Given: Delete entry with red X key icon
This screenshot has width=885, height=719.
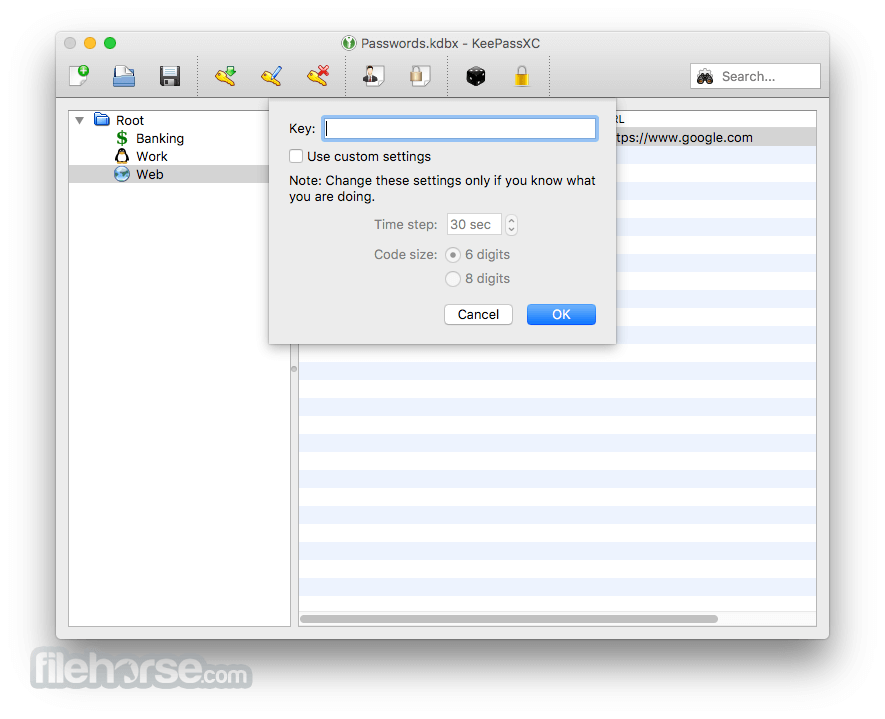Looking at the screenshot, I should click(318, 76).
